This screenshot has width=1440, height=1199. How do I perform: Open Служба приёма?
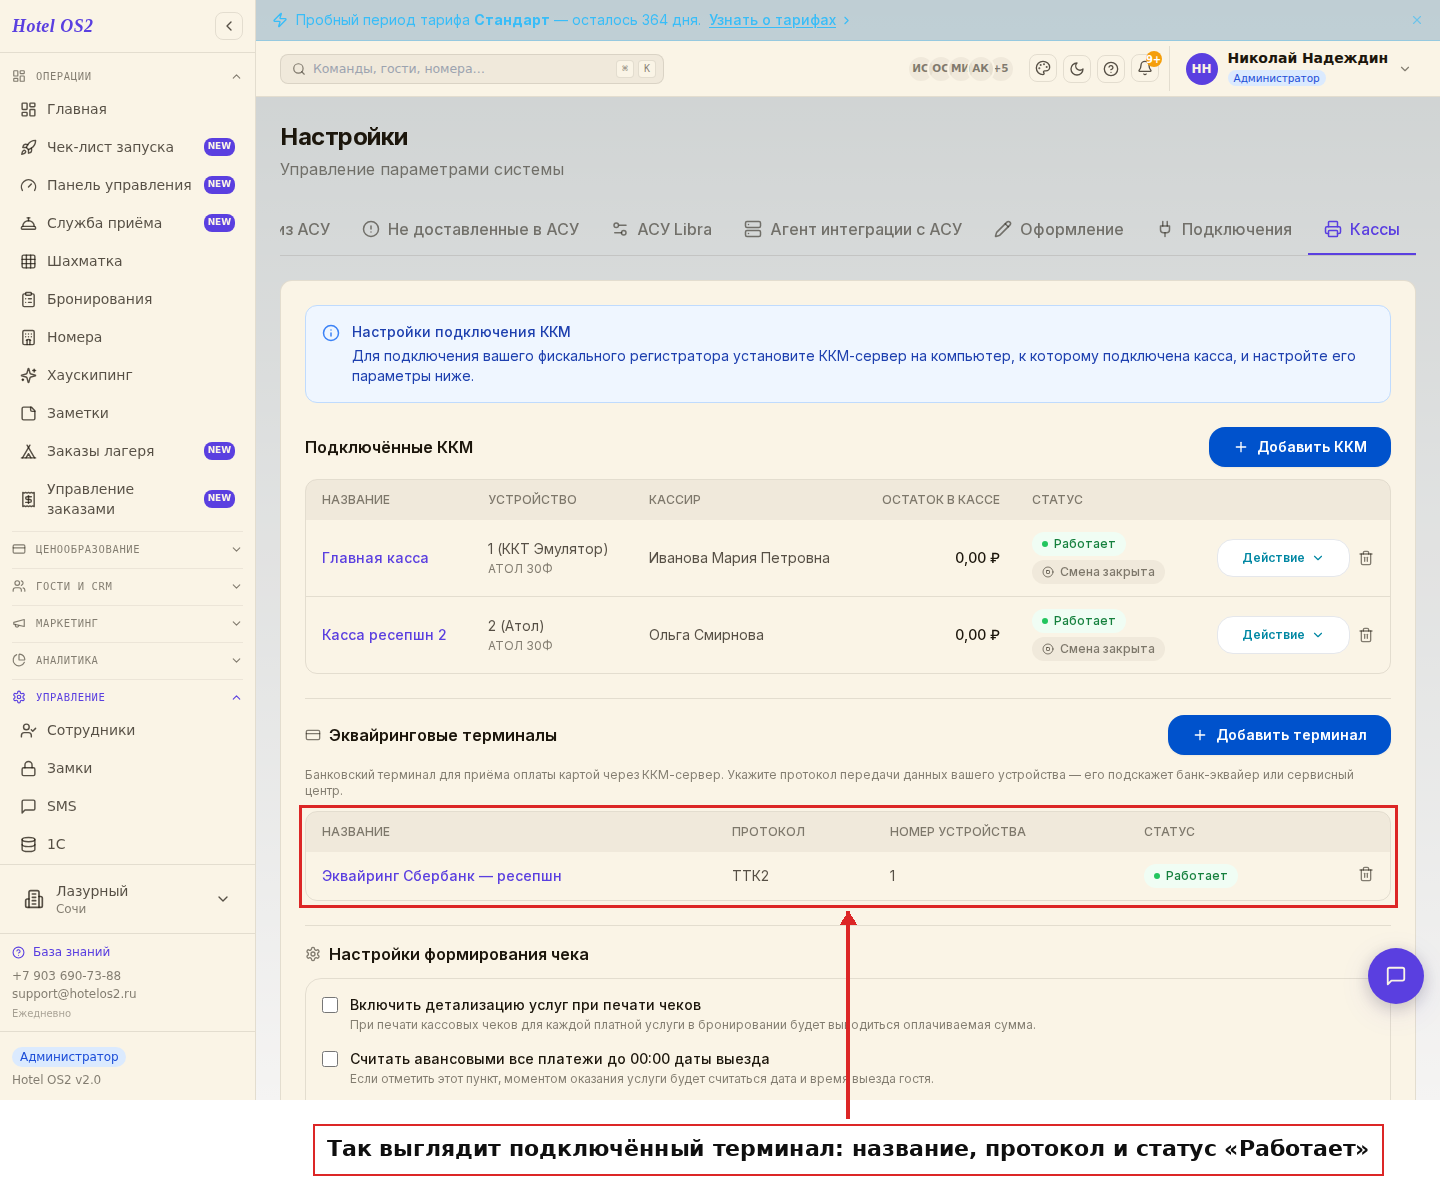click(x=128, y=223)
